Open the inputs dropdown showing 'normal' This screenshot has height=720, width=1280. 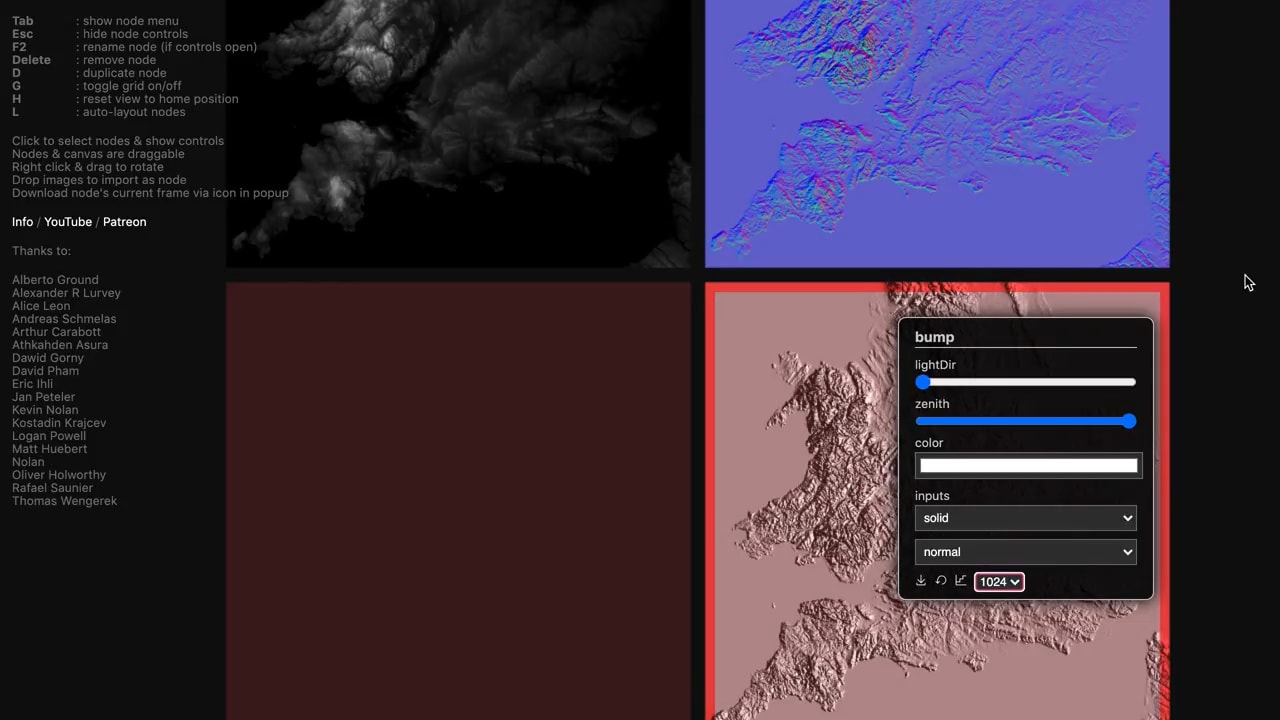(x=1025, y=551)
